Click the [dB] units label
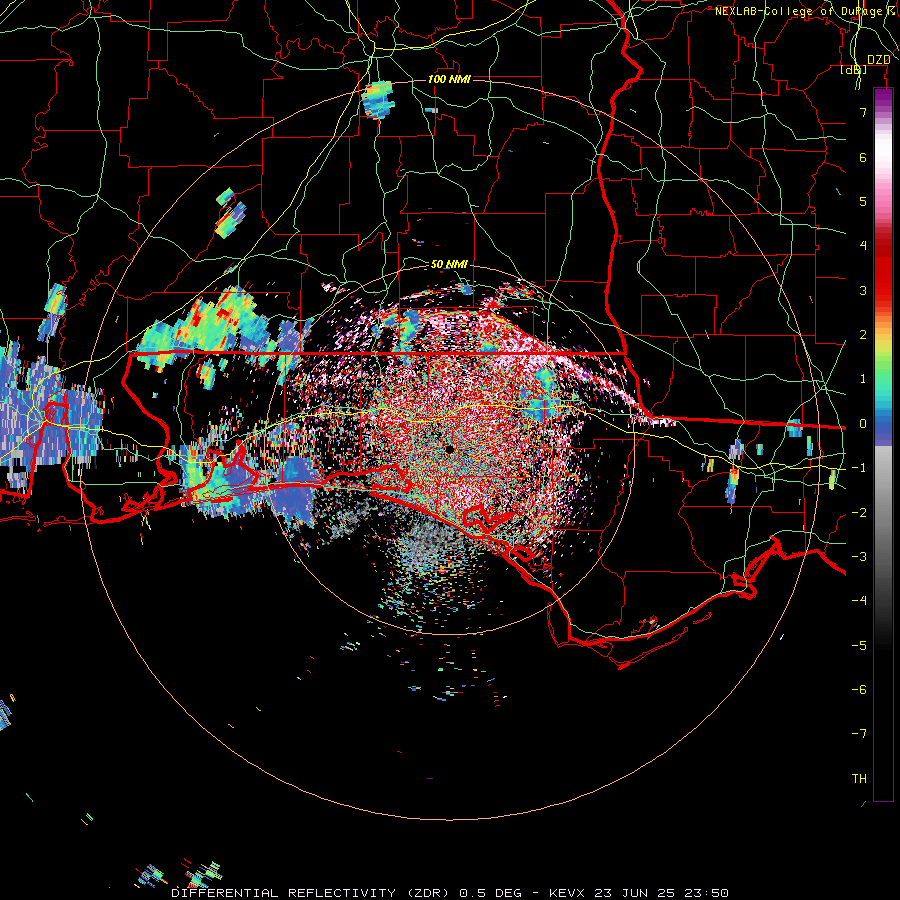Image resolution: width=900 pixels, height=900 pixels. (854, 69)
